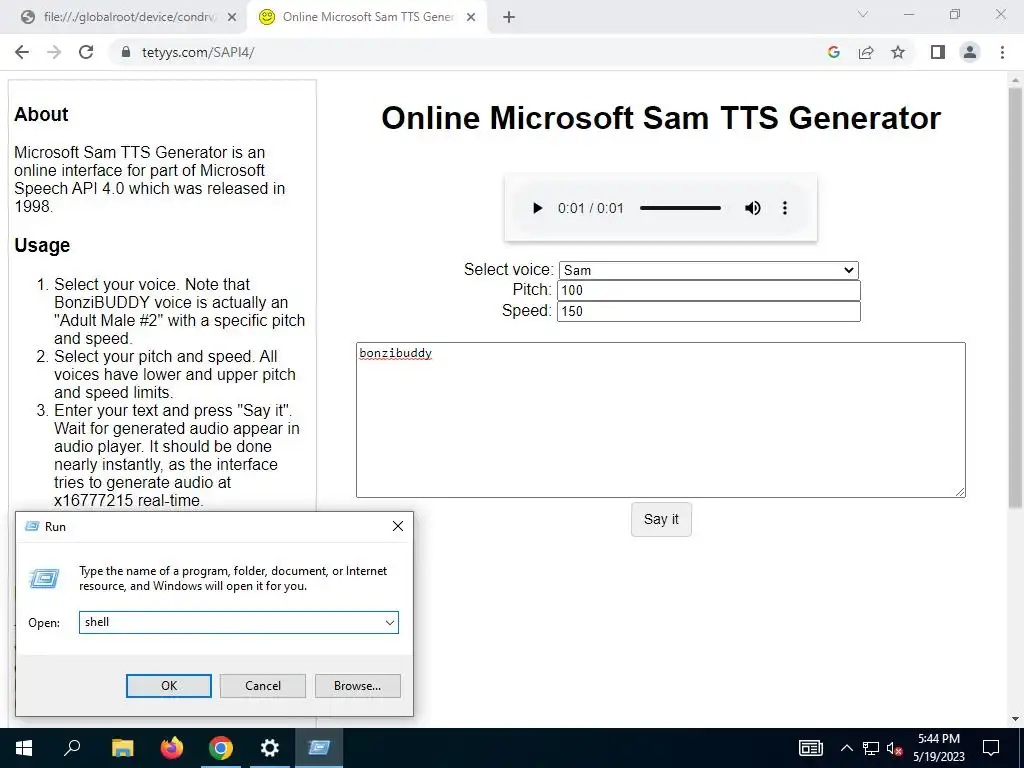The image size is (1024, 768).
Task: Click inside the bonzibuddy text area
Action: click(660, 420)
